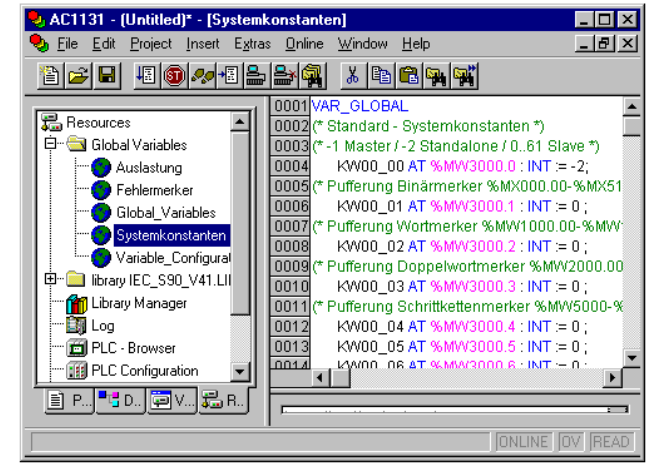Image resolution: width=669 pixels, height=474 pixels.
Task: Open the Fehlermerker variable list
Action: tap(154, 190)
